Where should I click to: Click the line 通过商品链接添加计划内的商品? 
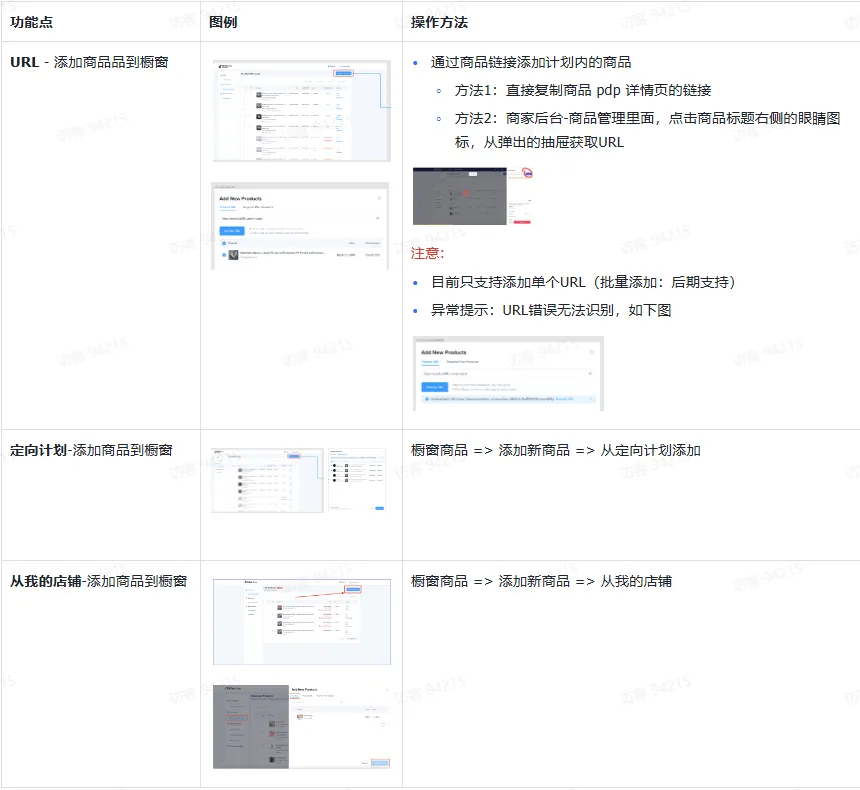pos(531,63)
